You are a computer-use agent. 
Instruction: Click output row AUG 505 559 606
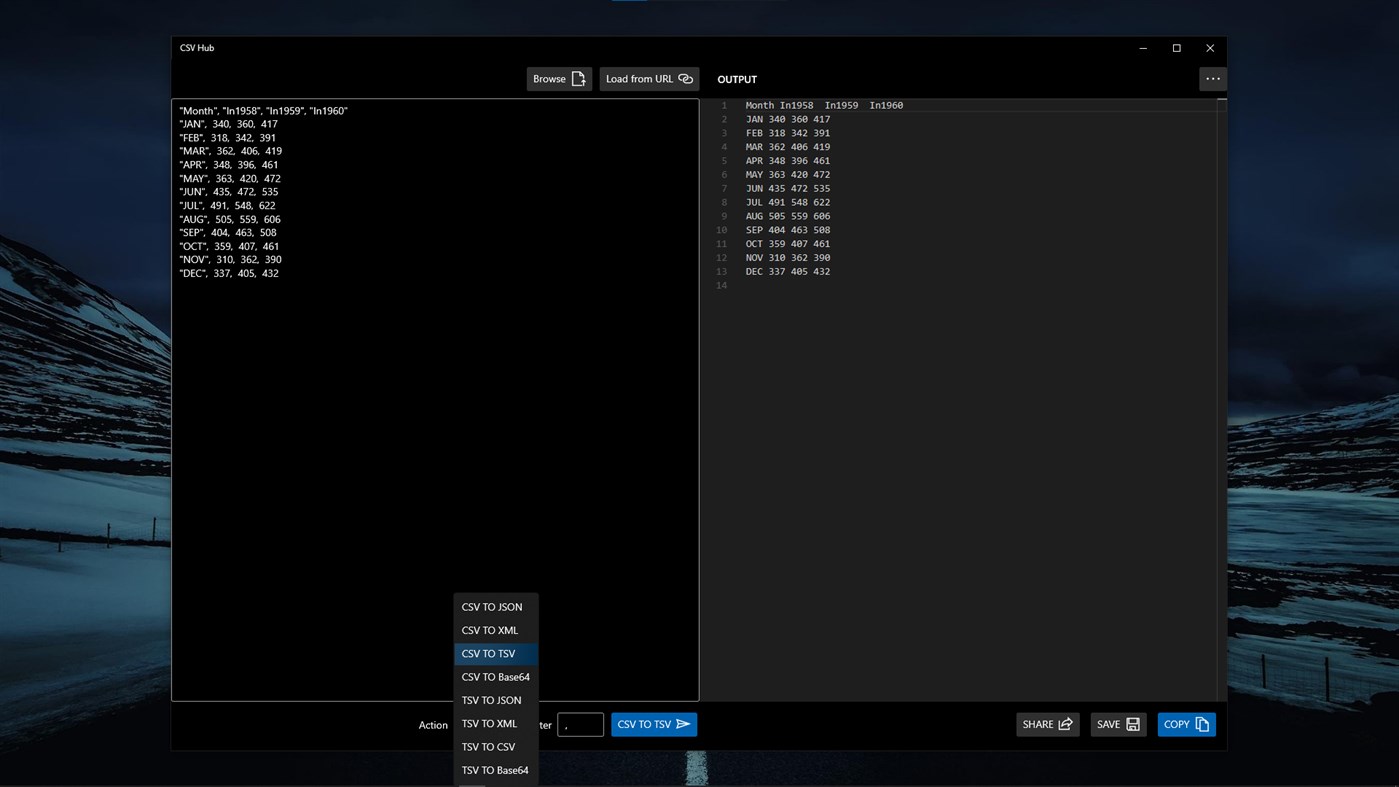pyautogui.click(x=787, y=216)
